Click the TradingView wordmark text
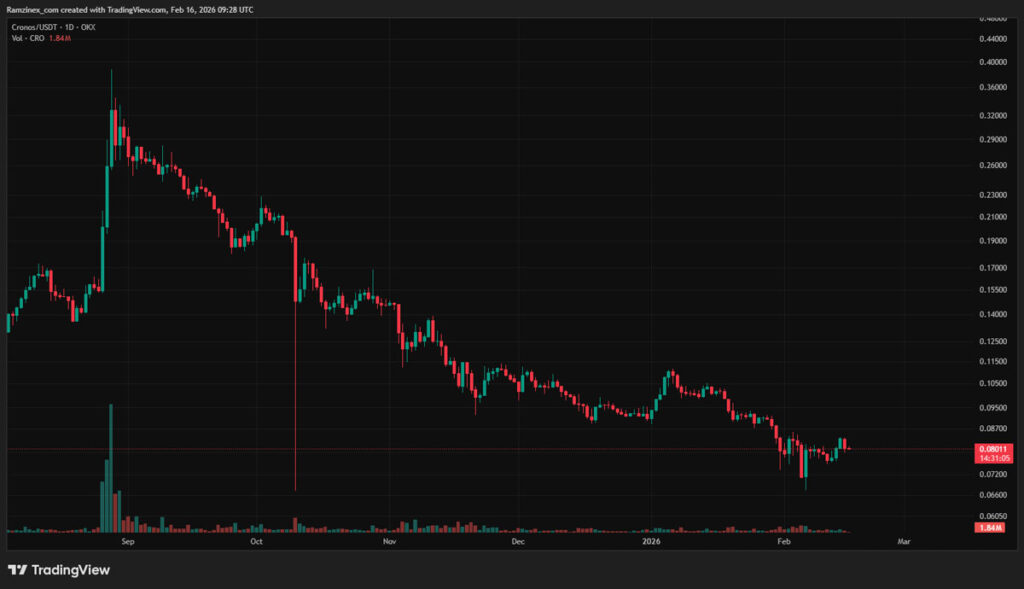 click(71, 570)
